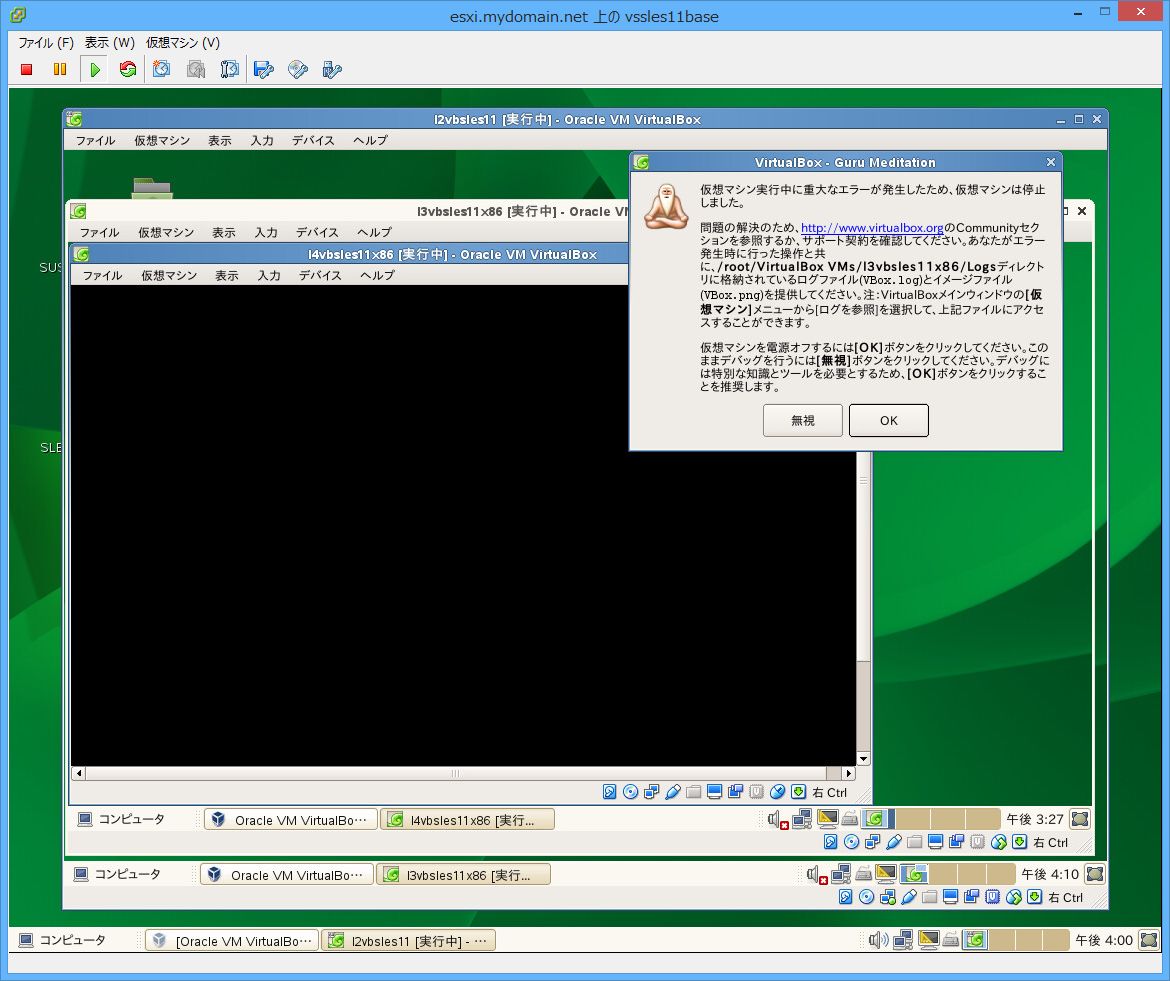
Task: Power off VM with red stop icon
Action: (27, 69)
